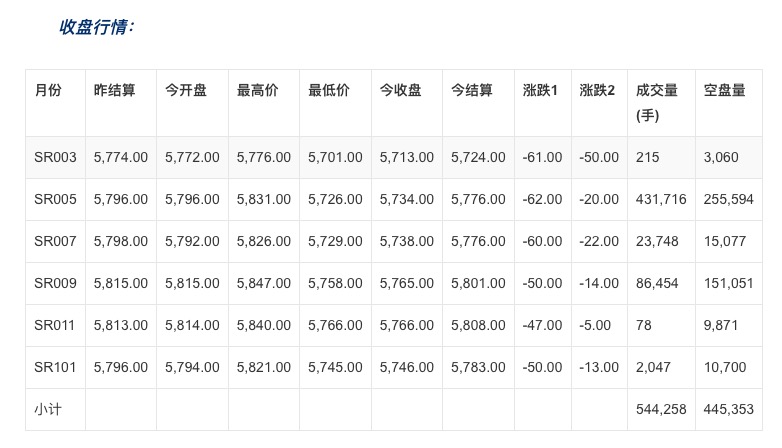Select the 今结算 column header

click(472, 91)
